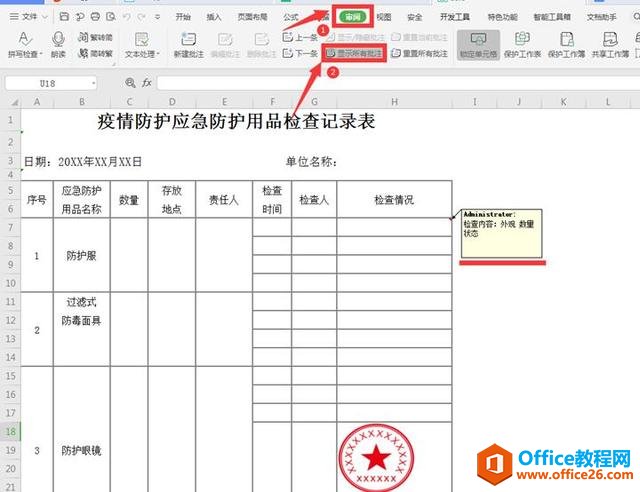Click inside the formula bar input
The image size is (640, 492).
pyautogui.click(x=398, y=83)
